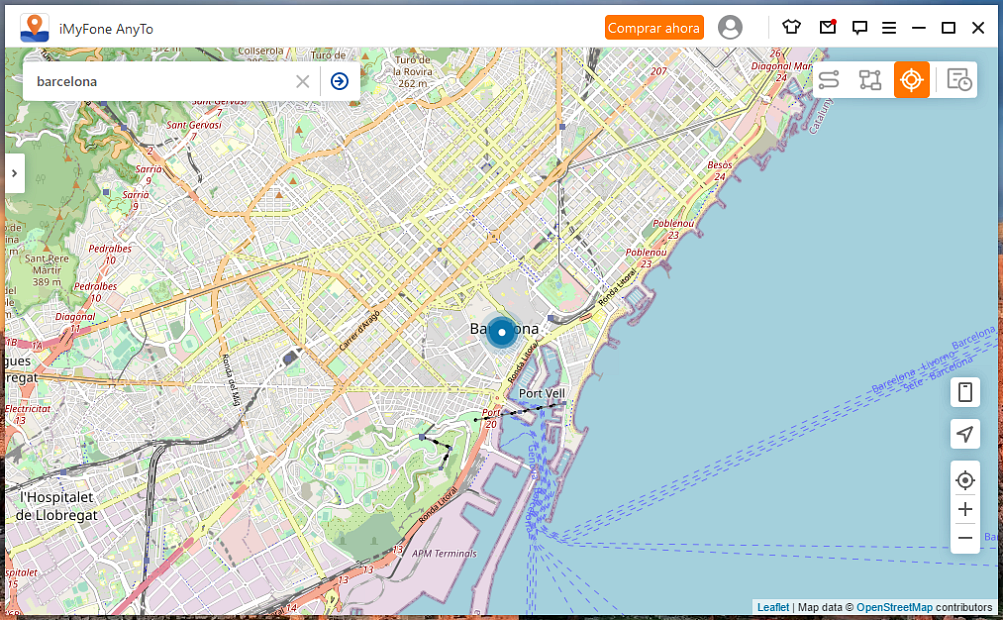Close the AnyTo window

(978, 28)
